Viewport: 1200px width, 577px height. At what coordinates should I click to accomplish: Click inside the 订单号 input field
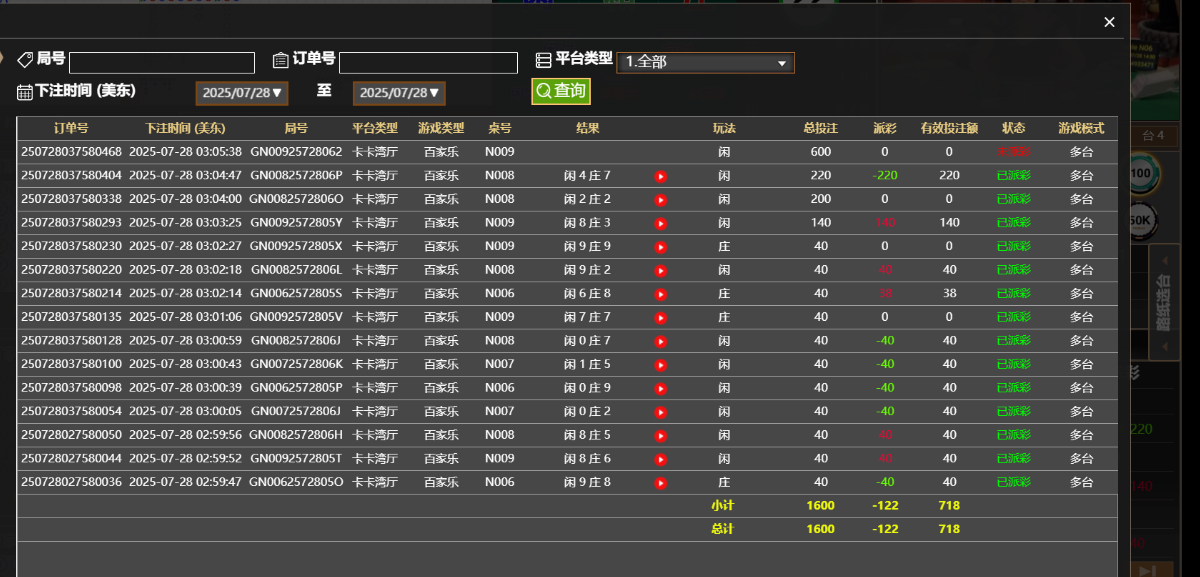[x=427, y=61]
